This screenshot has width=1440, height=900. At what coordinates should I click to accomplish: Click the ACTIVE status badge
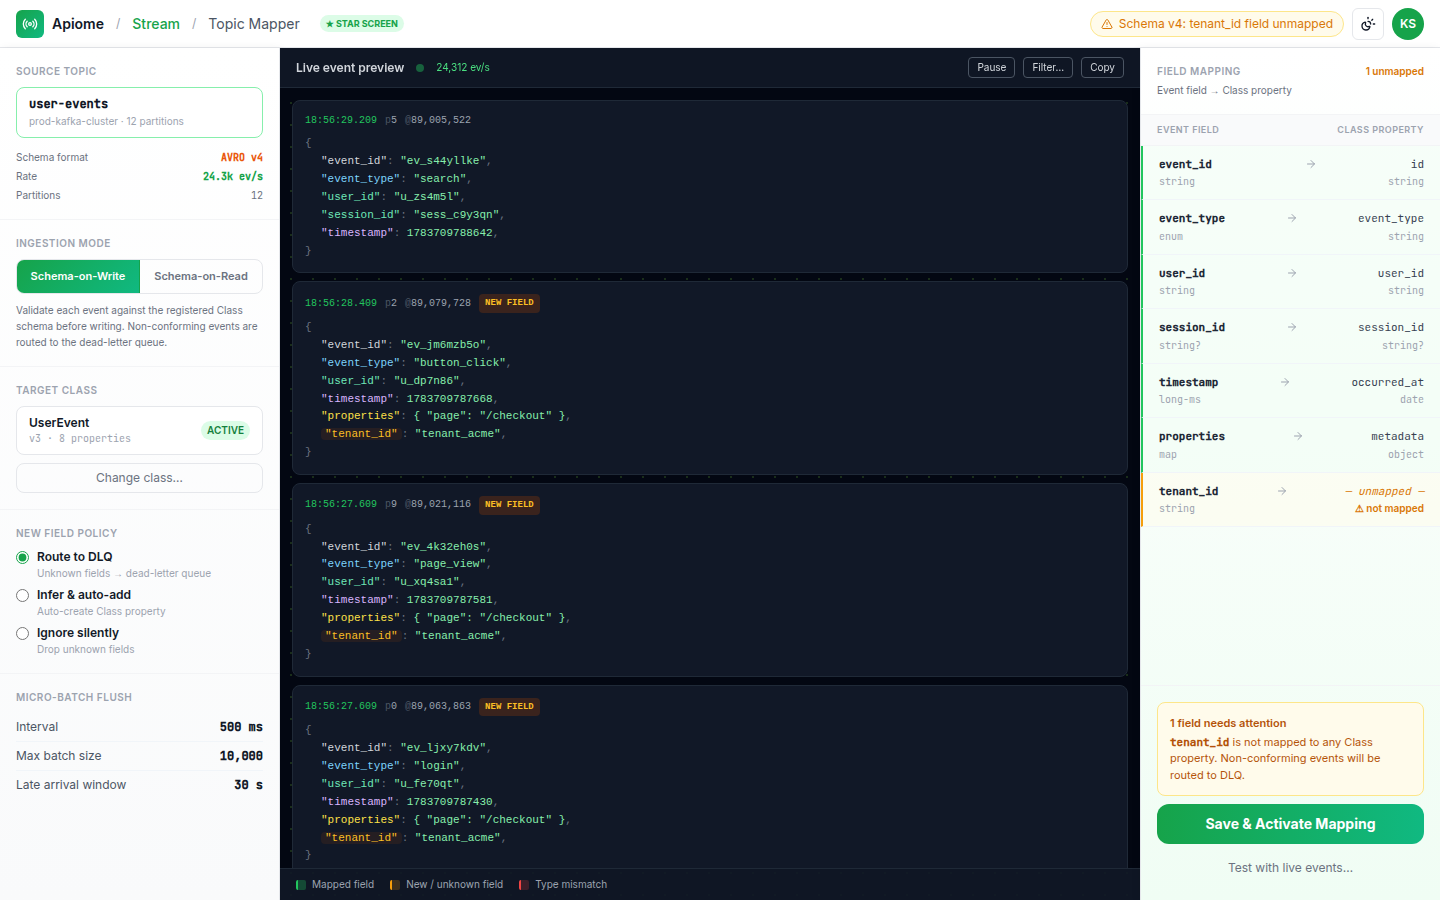pos(225,430)
